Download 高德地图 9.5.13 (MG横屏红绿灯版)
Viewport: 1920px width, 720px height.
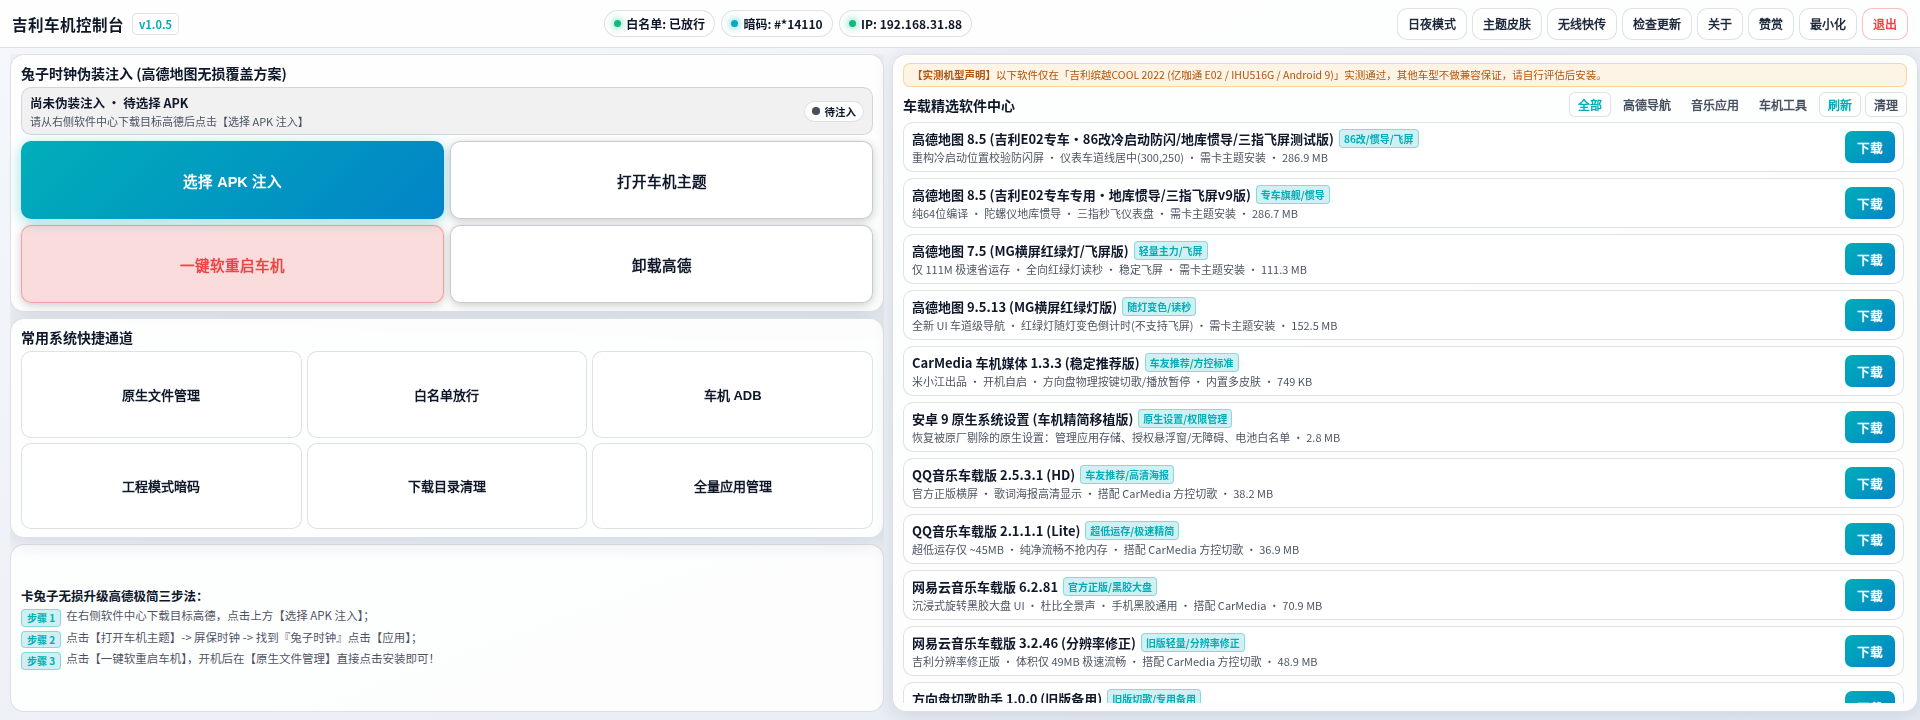point(1870,316)
